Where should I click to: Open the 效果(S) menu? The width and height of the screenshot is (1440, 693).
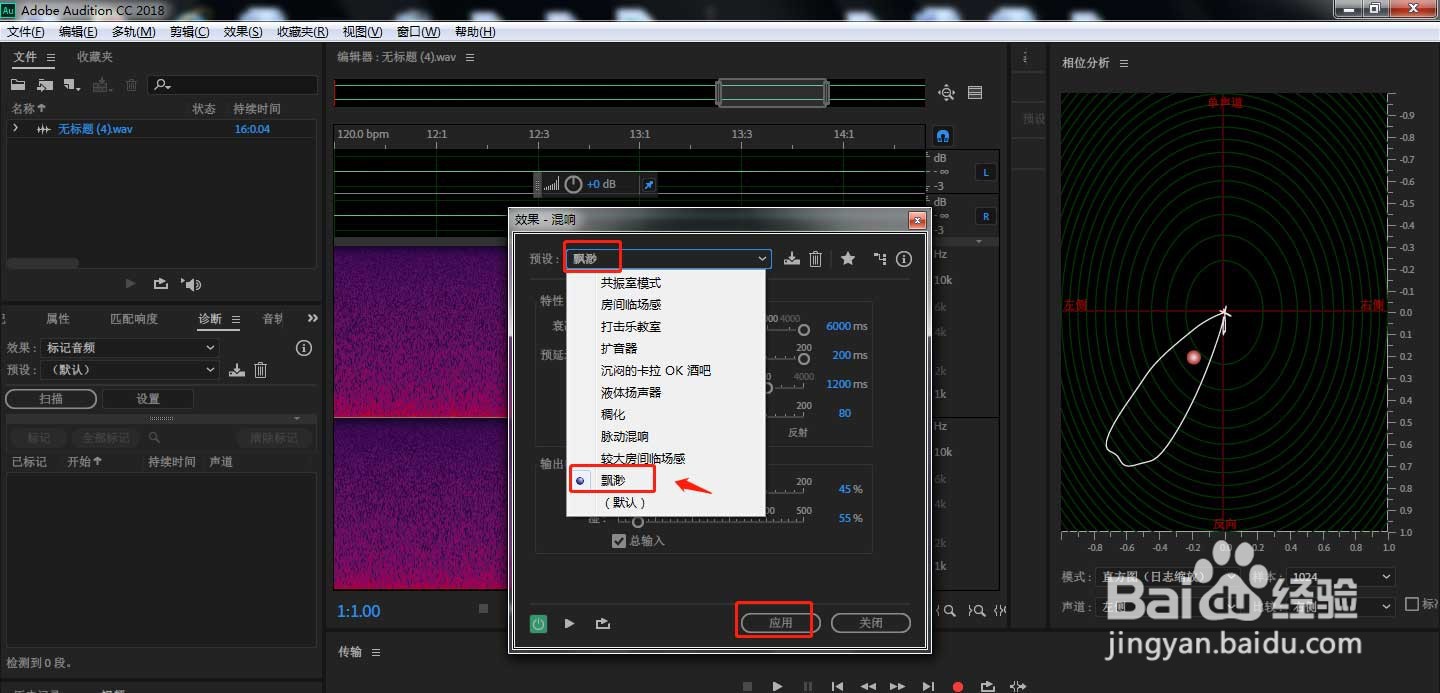click(x=243, y=32)
